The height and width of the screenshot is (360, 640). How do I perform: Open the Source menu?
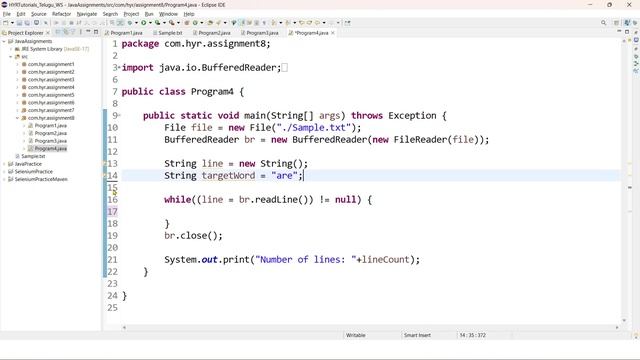38,14
